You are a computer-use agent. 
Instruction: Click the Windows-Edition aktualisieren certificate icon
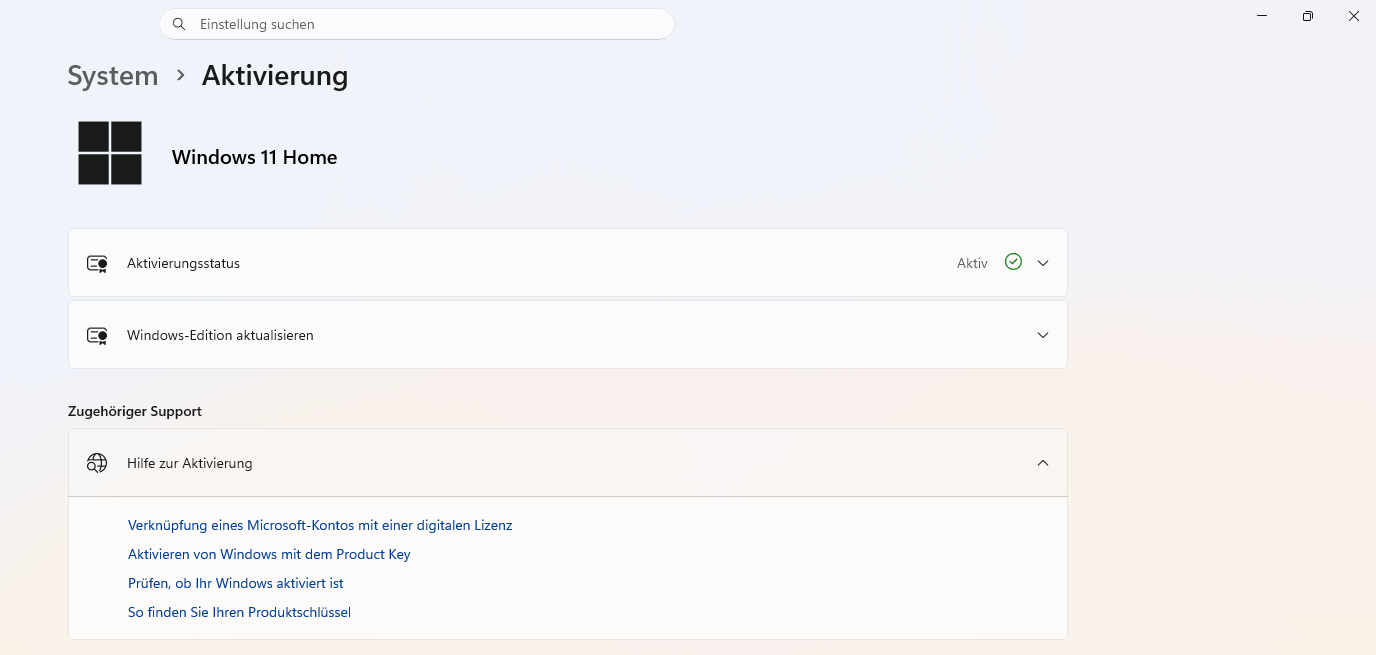97,335
